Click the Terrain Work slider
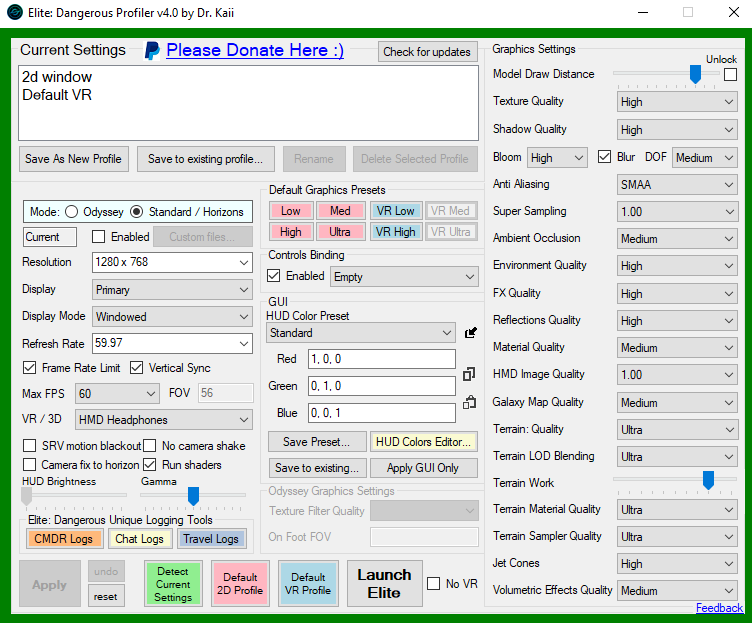This screenshot has height=623, width=752. point(675,482)
